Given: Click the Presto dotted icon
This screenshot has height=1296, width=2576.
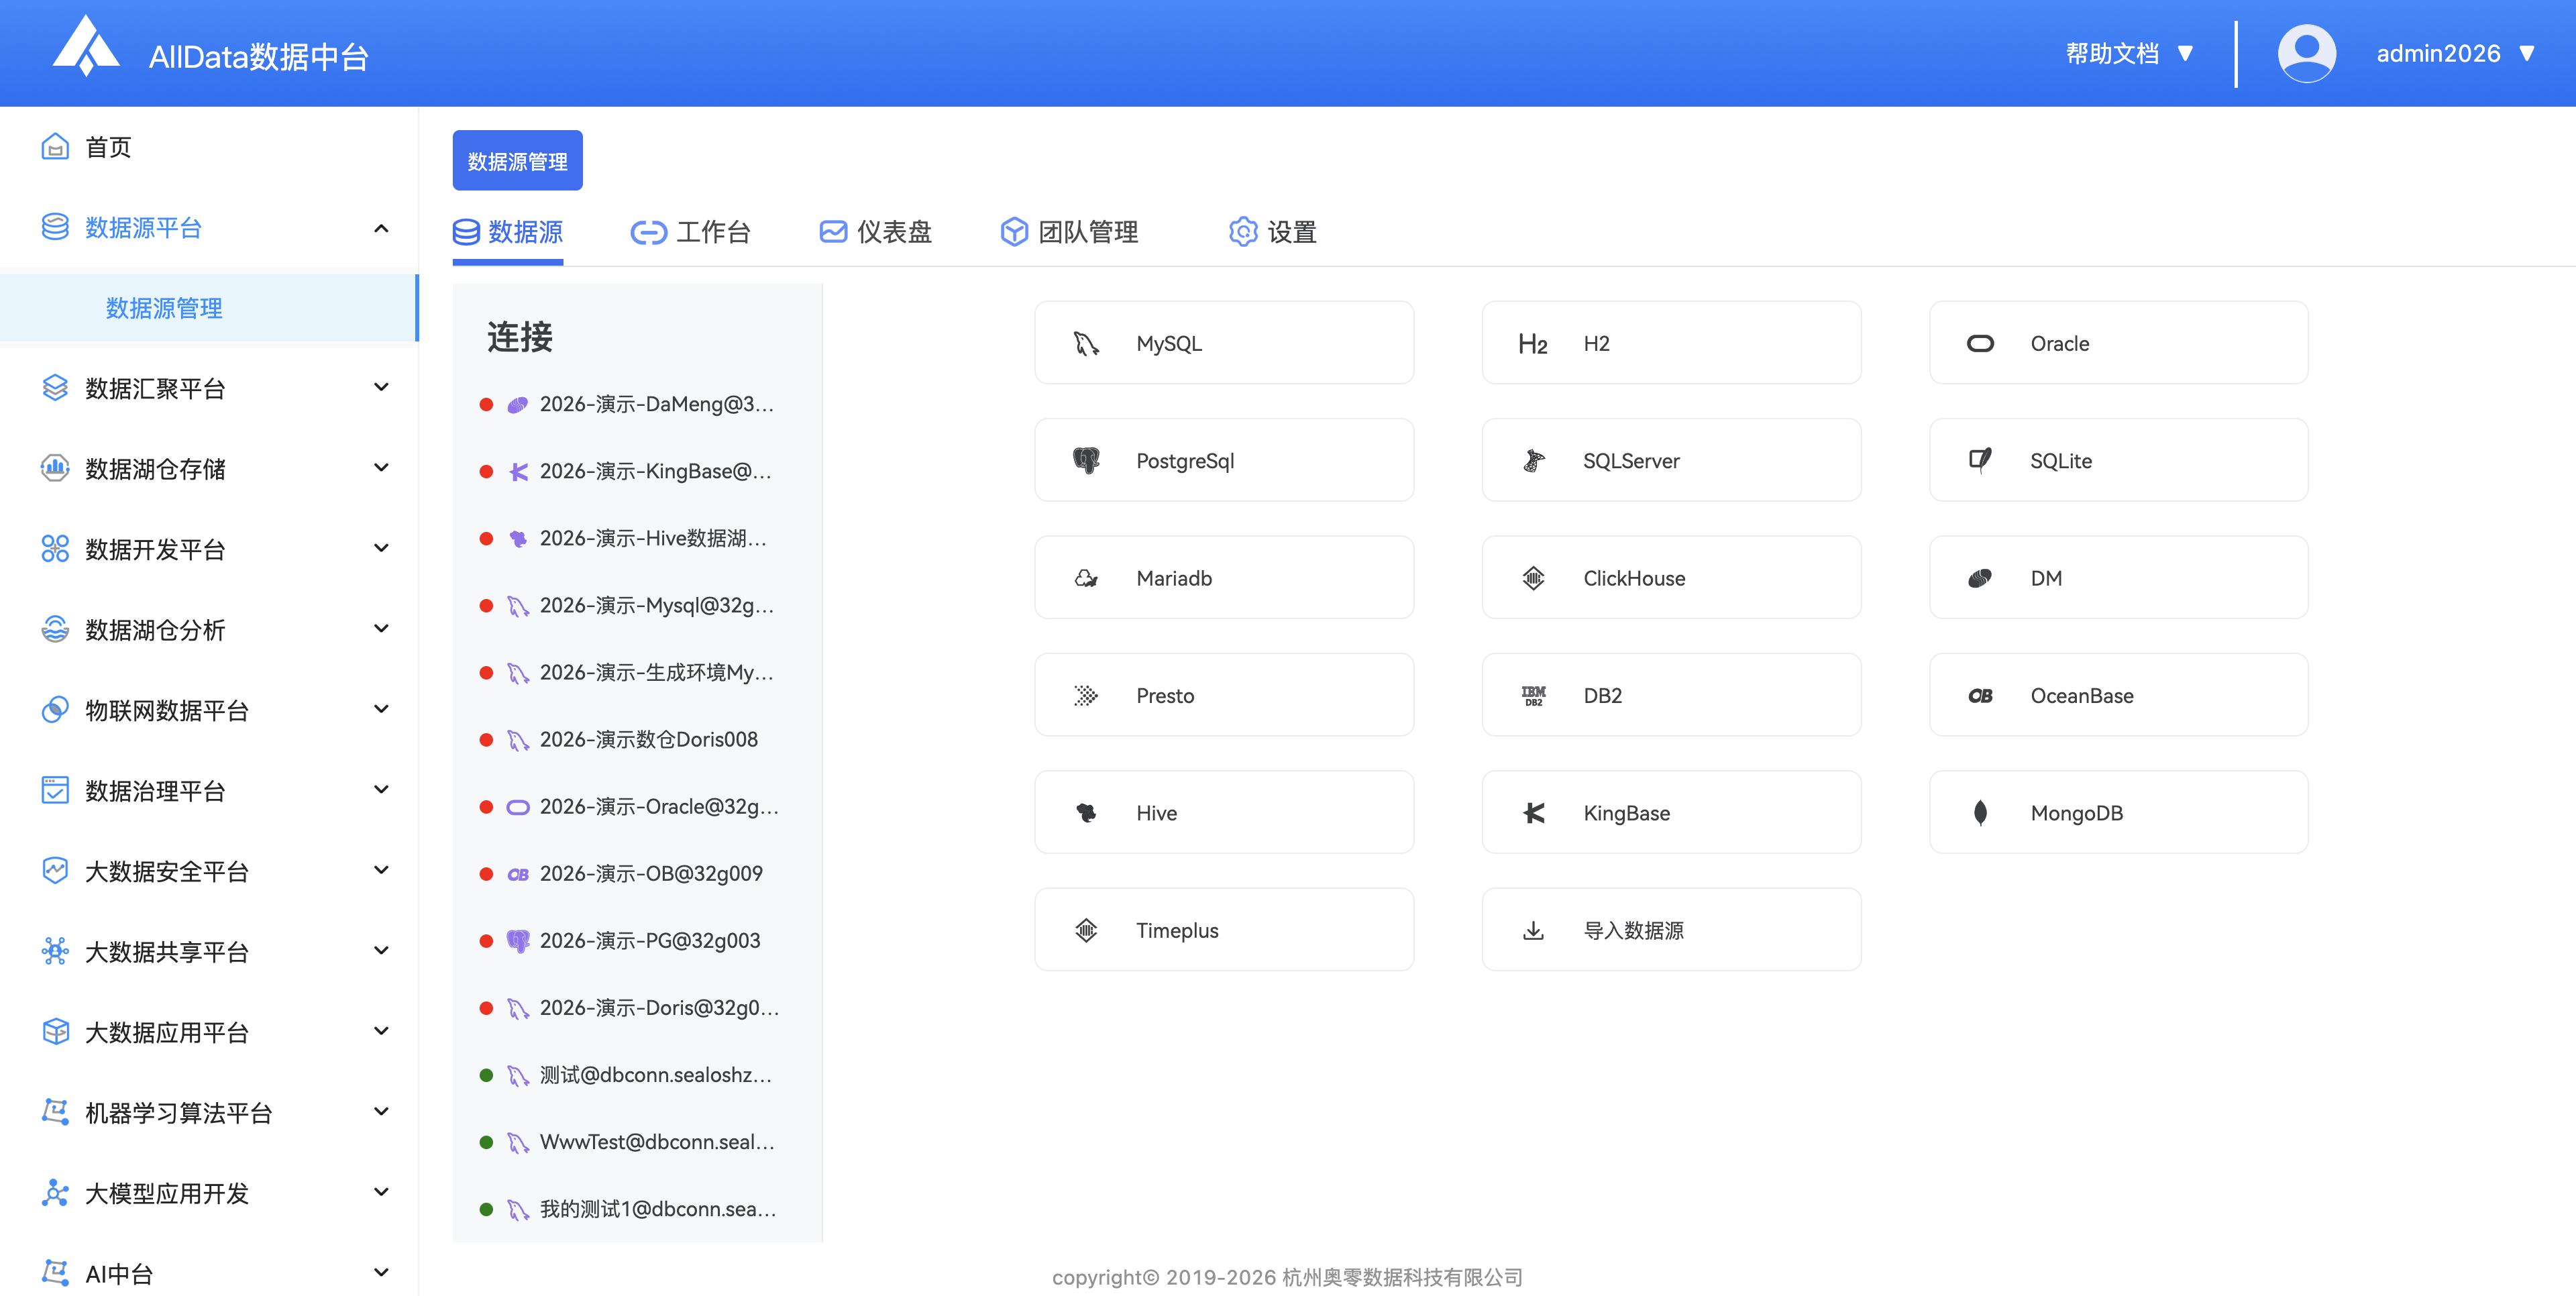Looking at the screenshot, I should 1086,696.
